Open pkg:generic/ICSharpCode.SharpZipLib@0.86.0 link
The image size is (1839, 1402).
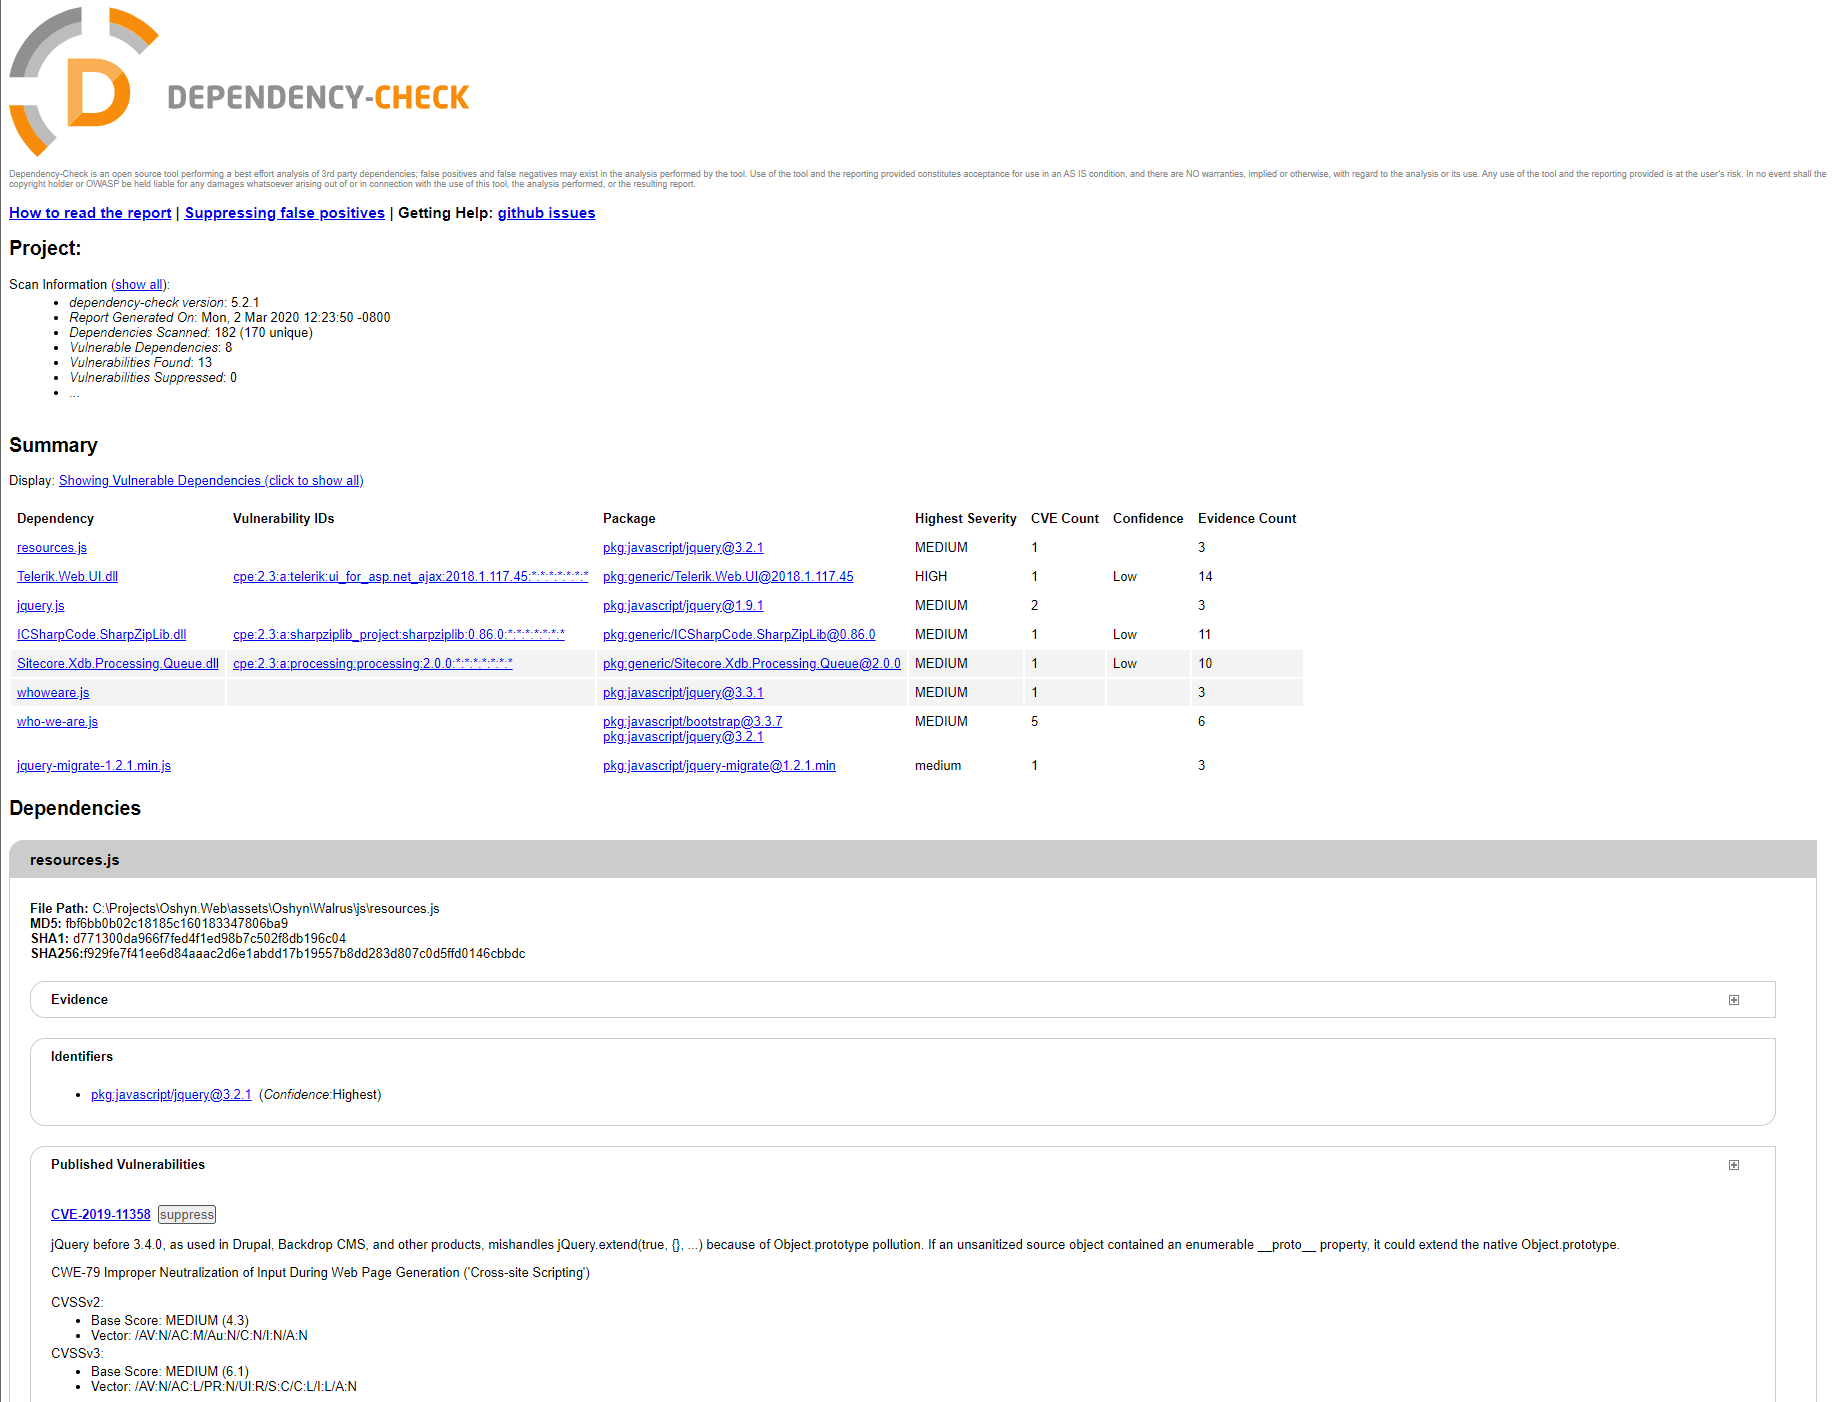click(x=739, y=635)
